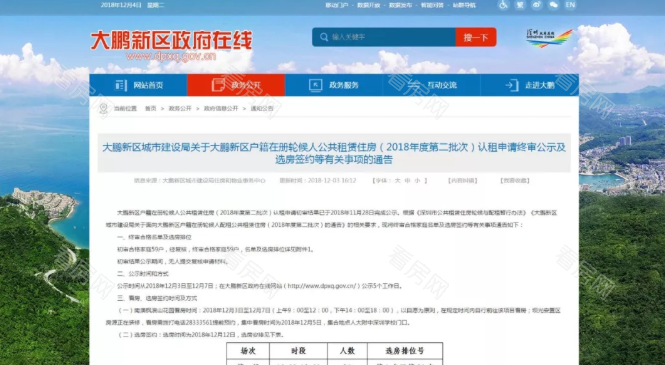This screenshot has width=665, height=365.
Task: Click the 人数 table header cell
Action: (x=347, y=351)
